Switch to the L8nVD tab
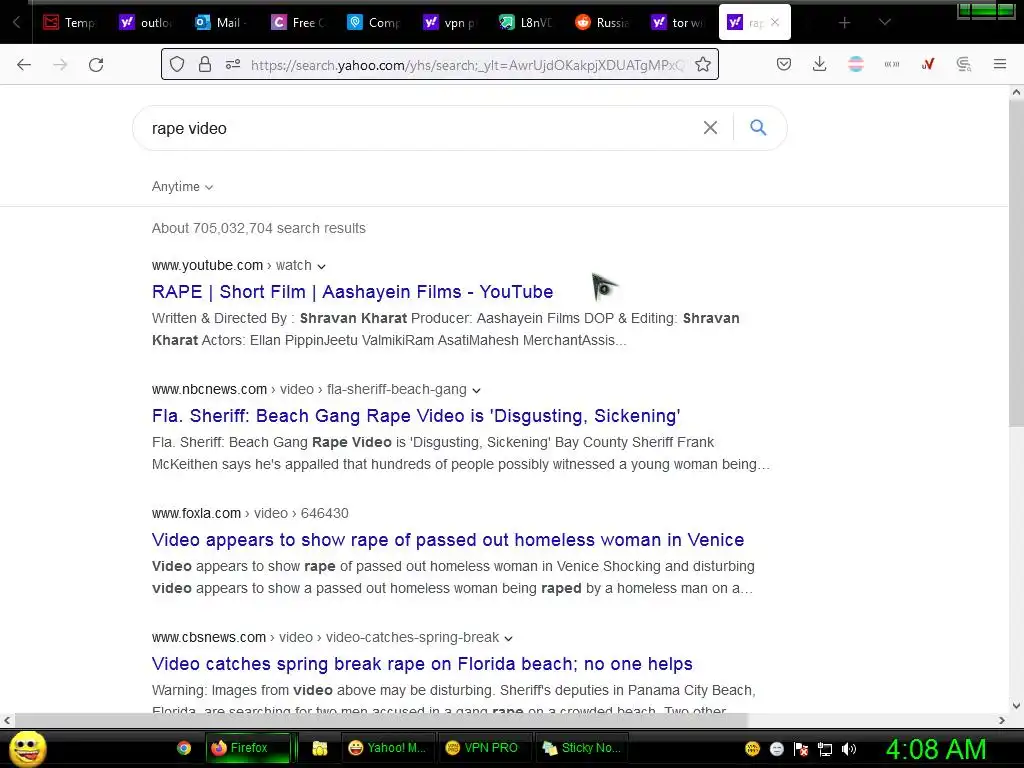Viewport: 1024px width, 768px height. [526, 22]
